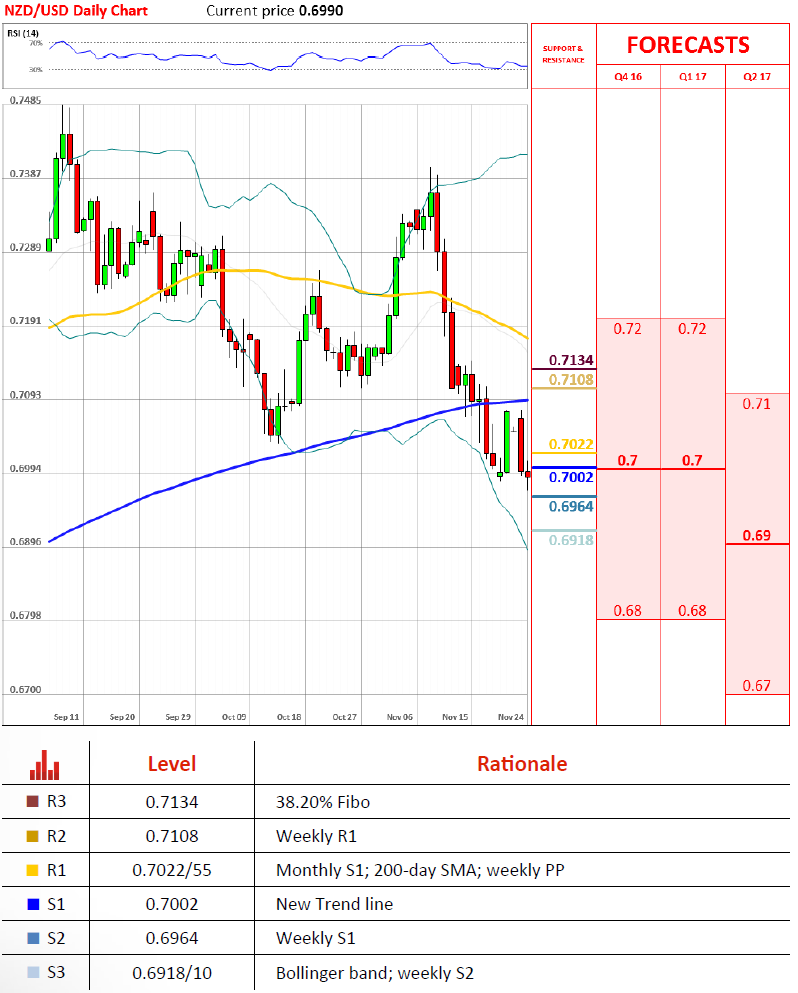Click the S2 steel blue swatch
Viewport: 798px width, 993px height.
pyautogui.click(x=34, y=938)
